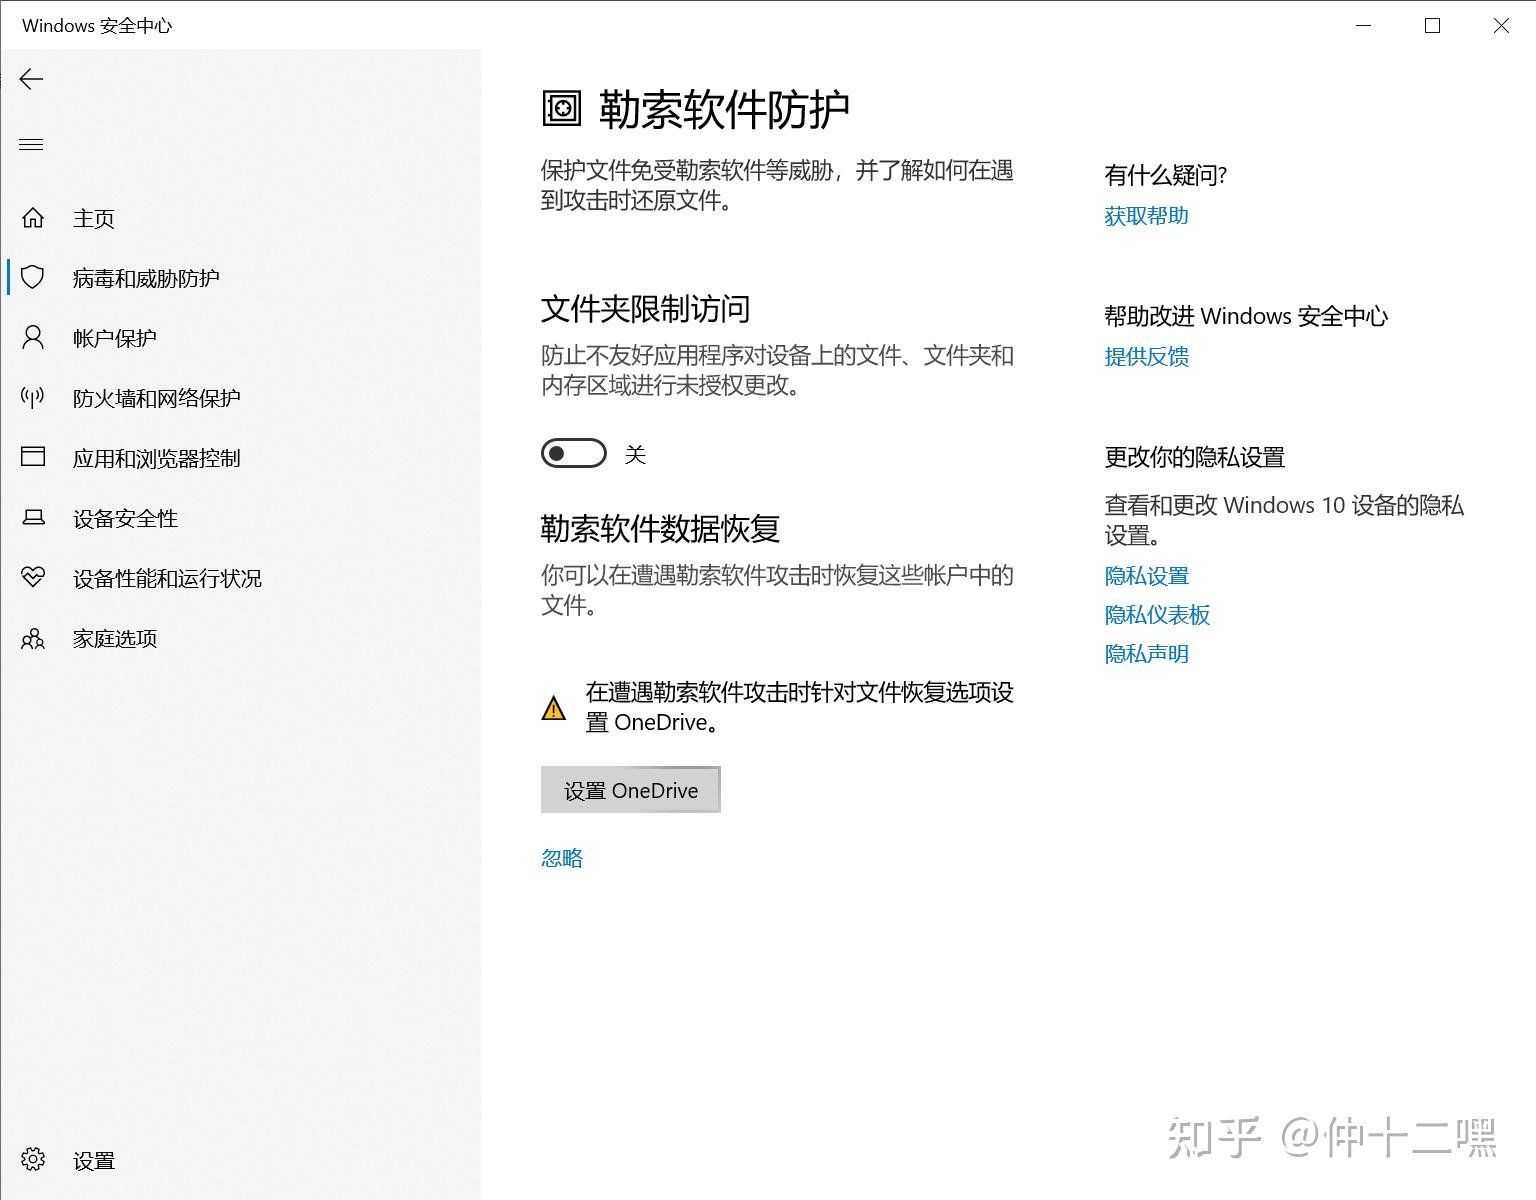Click the person icon for 帐户保护

click(33, 337)
